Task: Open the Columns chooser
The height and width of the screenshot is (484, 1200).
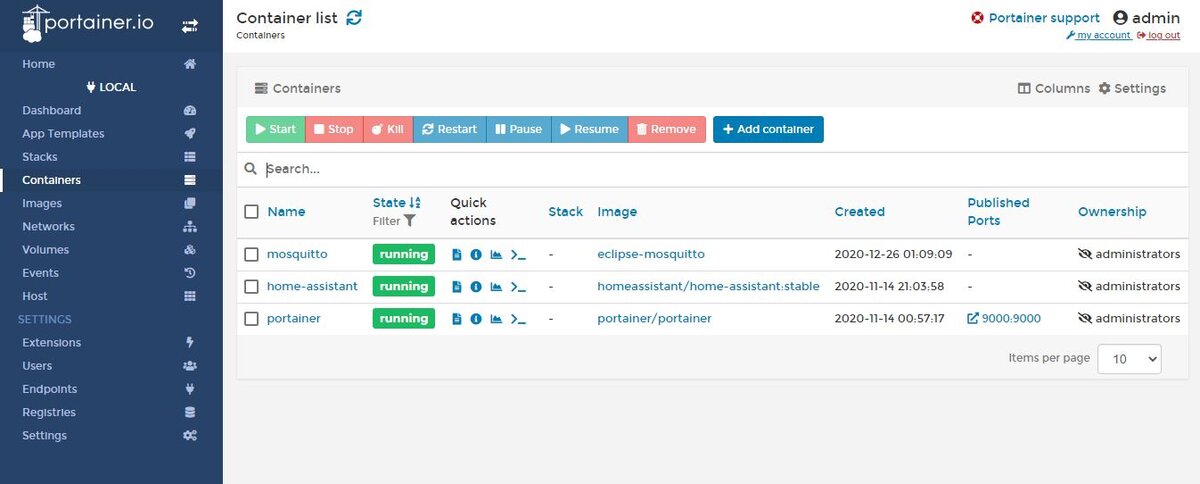Action: [x=1054, y=89]
